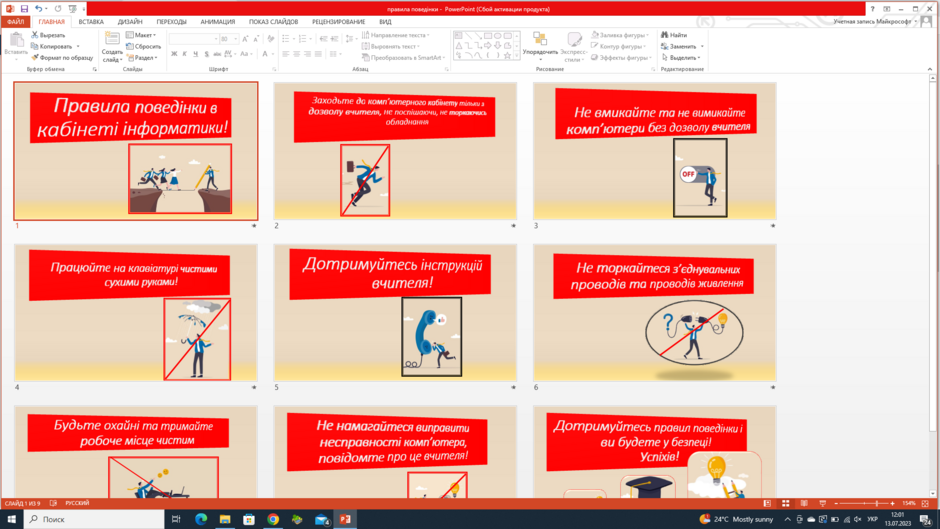The width and height of the screenshot is (940, 529).
Task: Expand the Replace (Заменить) dropdown arrow
Action: (702, 46)
